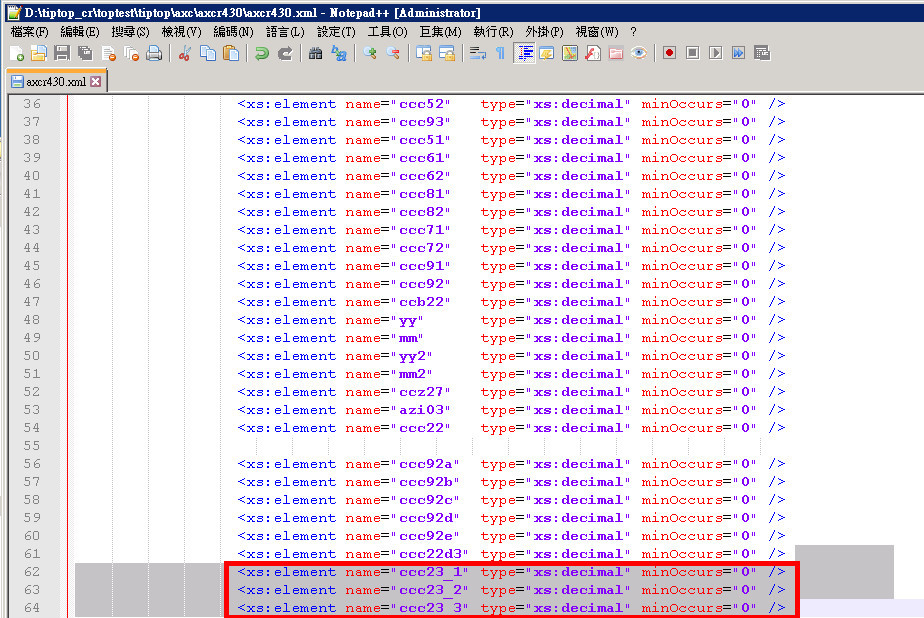Click the Folder as Workspace icon
924x618 pixels.
click(616, 54)
